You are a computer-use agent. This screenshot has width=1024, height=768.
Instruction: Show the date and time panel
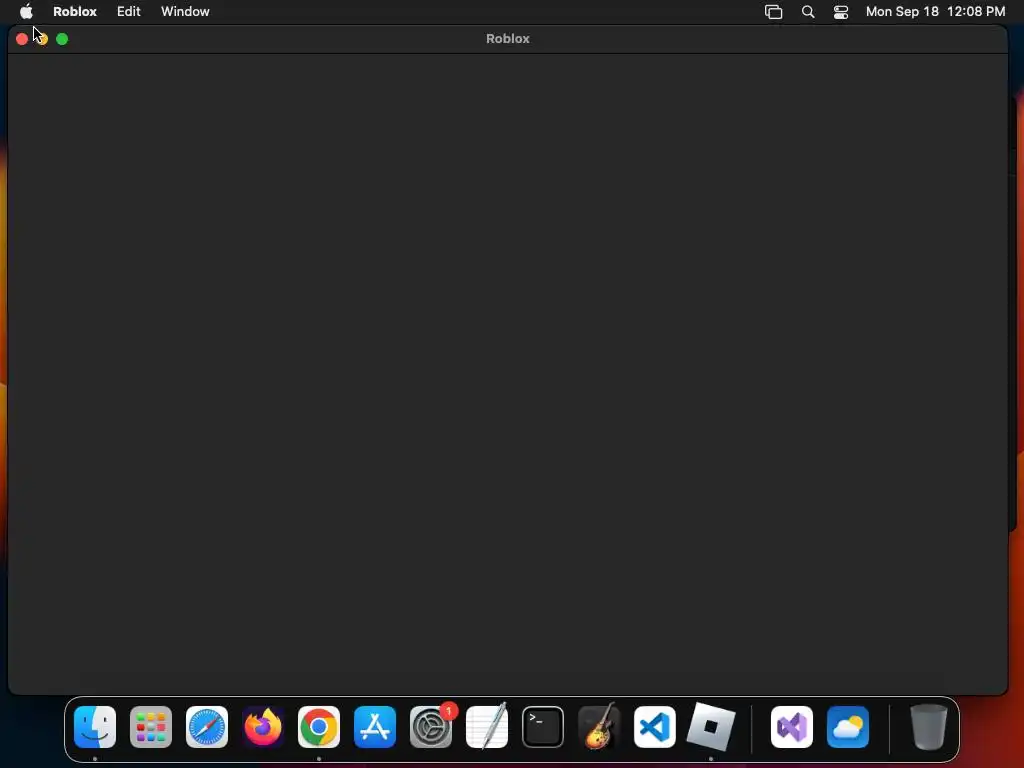[935, 12]
